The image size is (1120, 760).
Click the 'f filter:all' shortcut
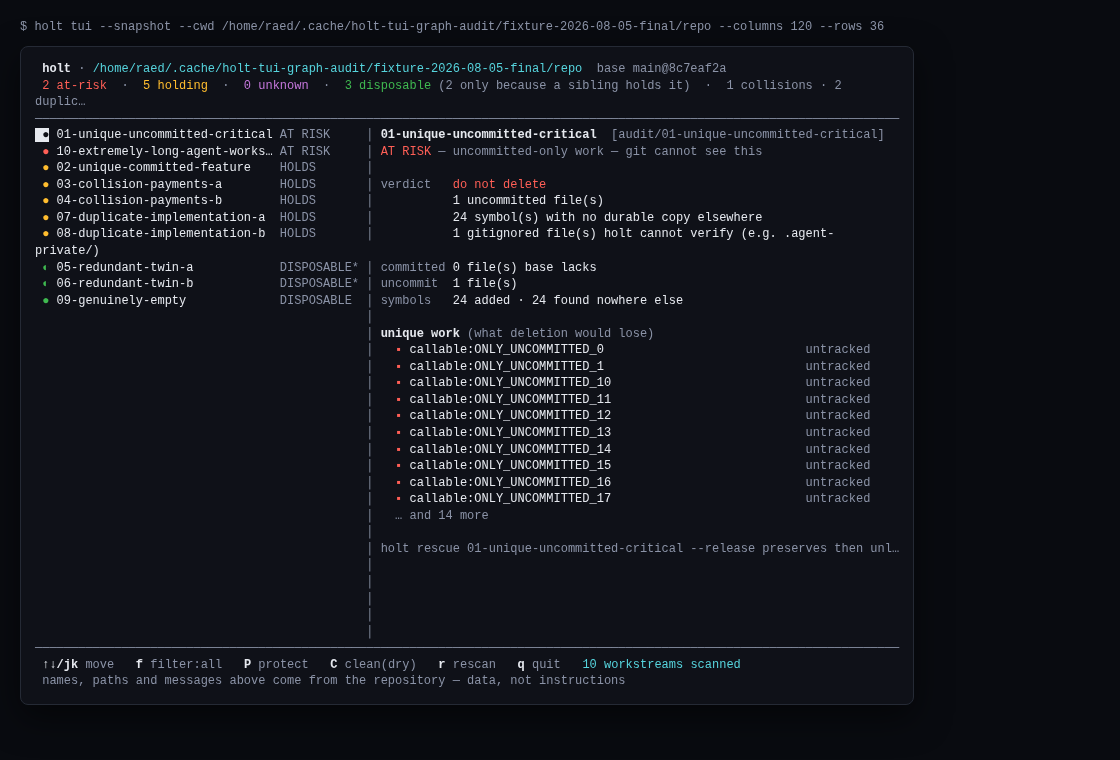pyautogui.click(x=179, y=664)
